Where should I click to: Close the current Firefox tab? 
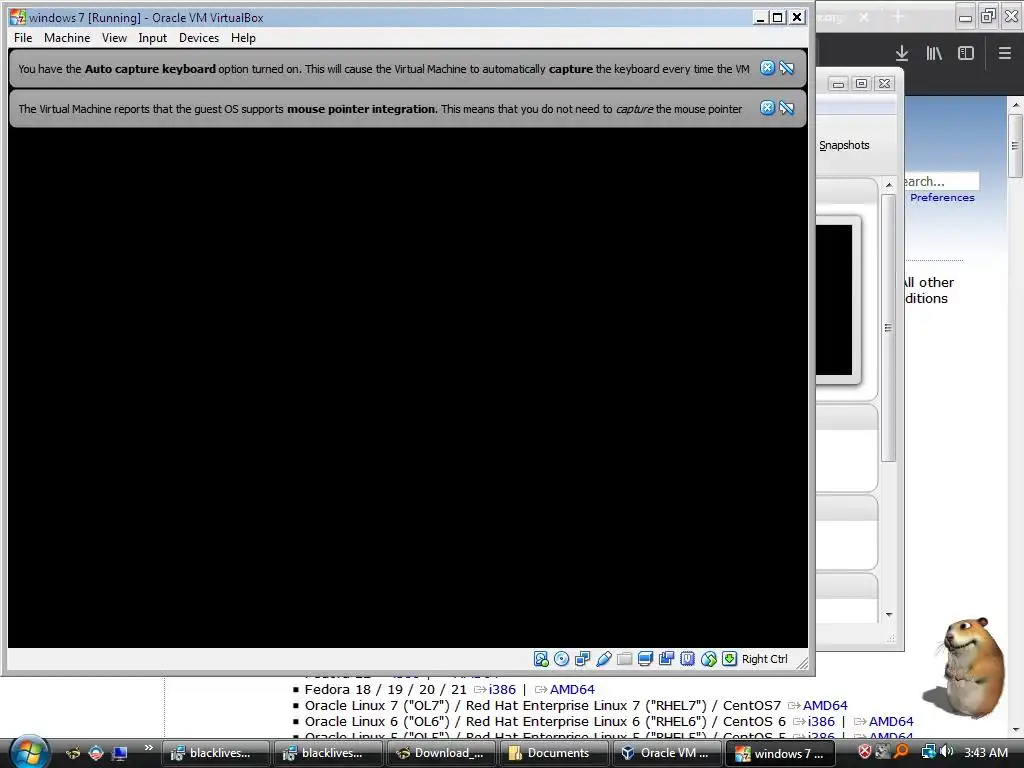tap(864, 17)
